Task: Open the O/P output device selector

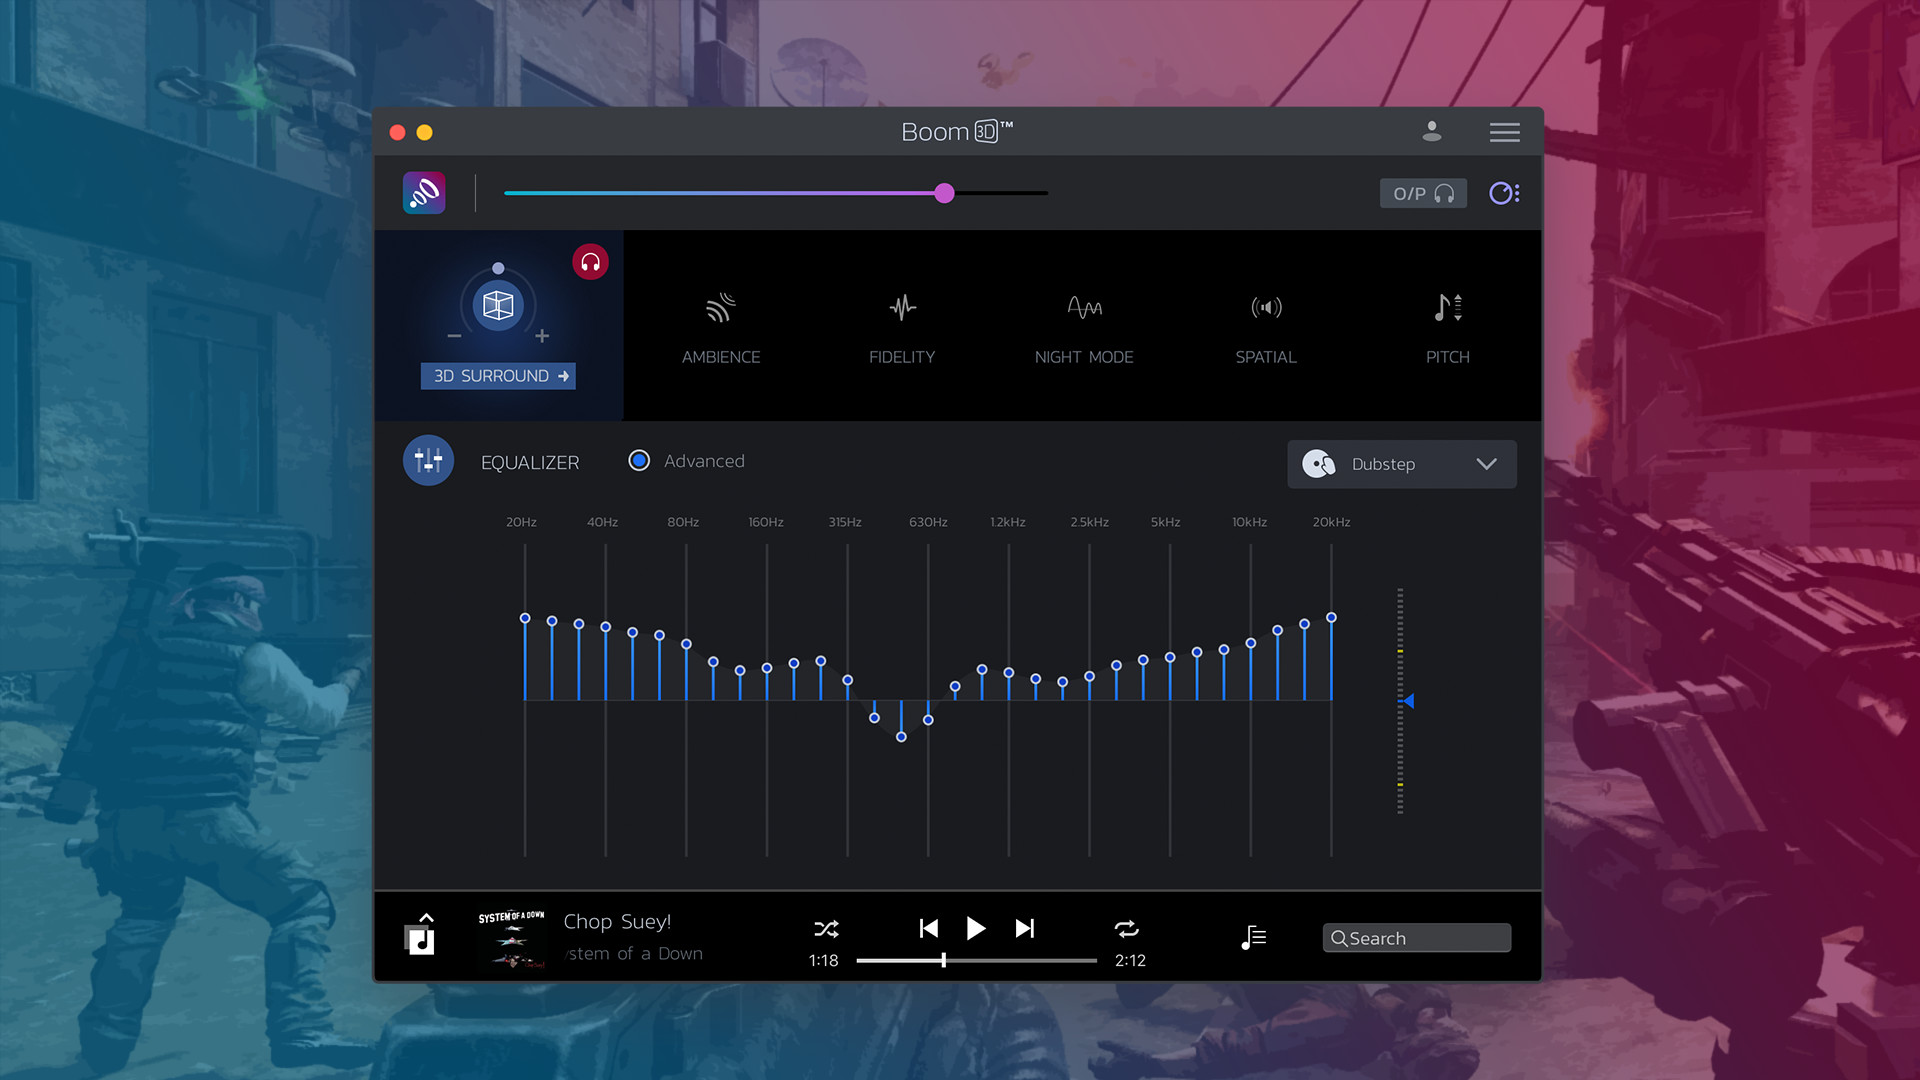Action: click(x=1422, y=193)
